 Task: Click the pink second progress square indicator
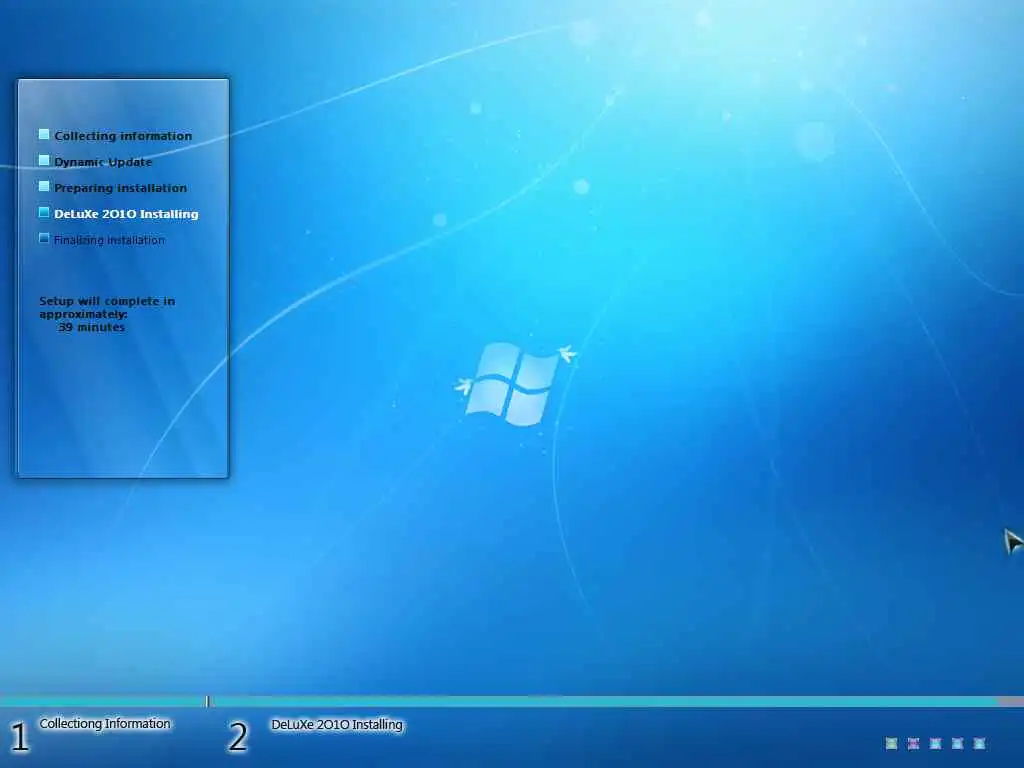[913, 743]
